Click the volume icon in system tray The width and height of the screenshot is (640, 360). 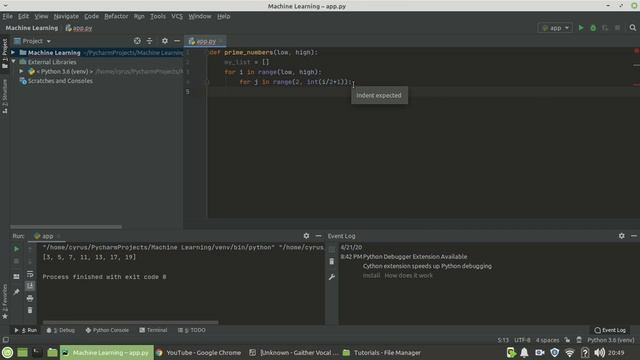[599, 353]
